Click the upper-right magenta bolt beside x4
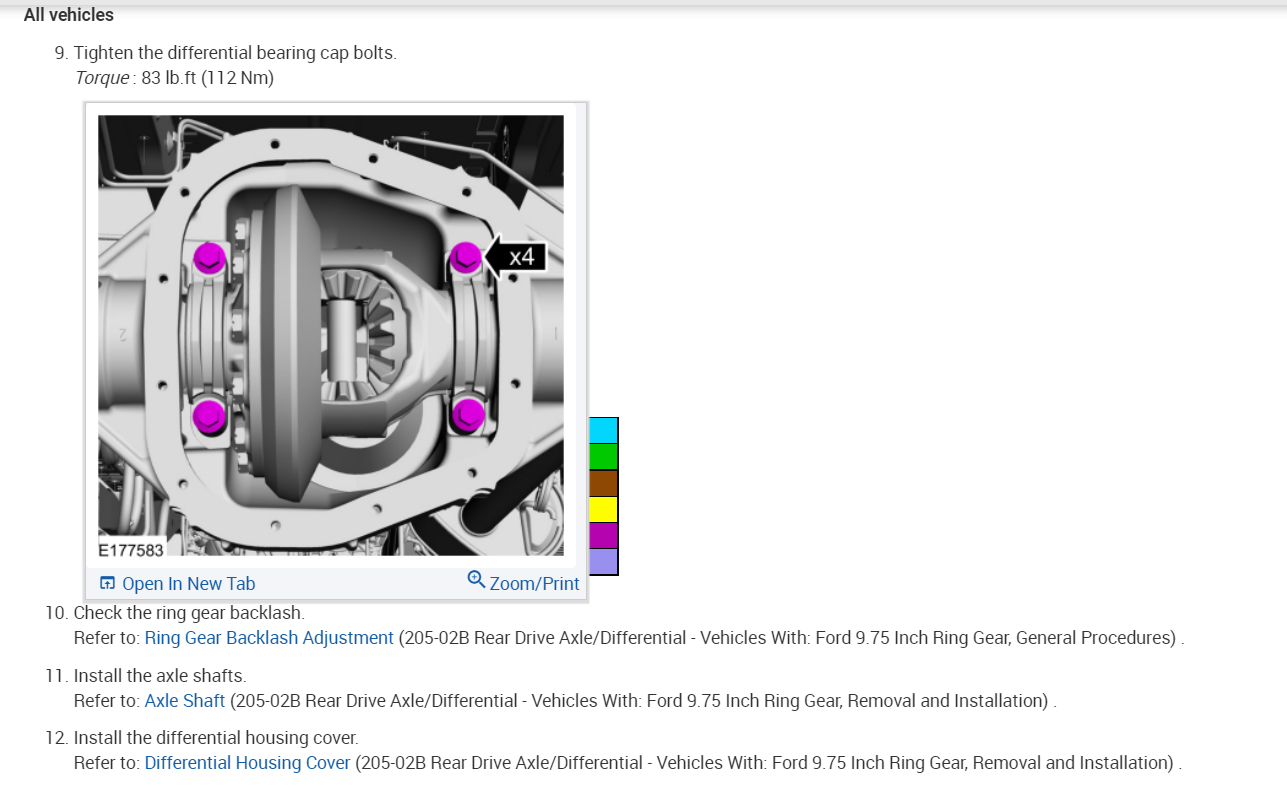The width and height of the screenshot is (1287, 799). point(466,259)
